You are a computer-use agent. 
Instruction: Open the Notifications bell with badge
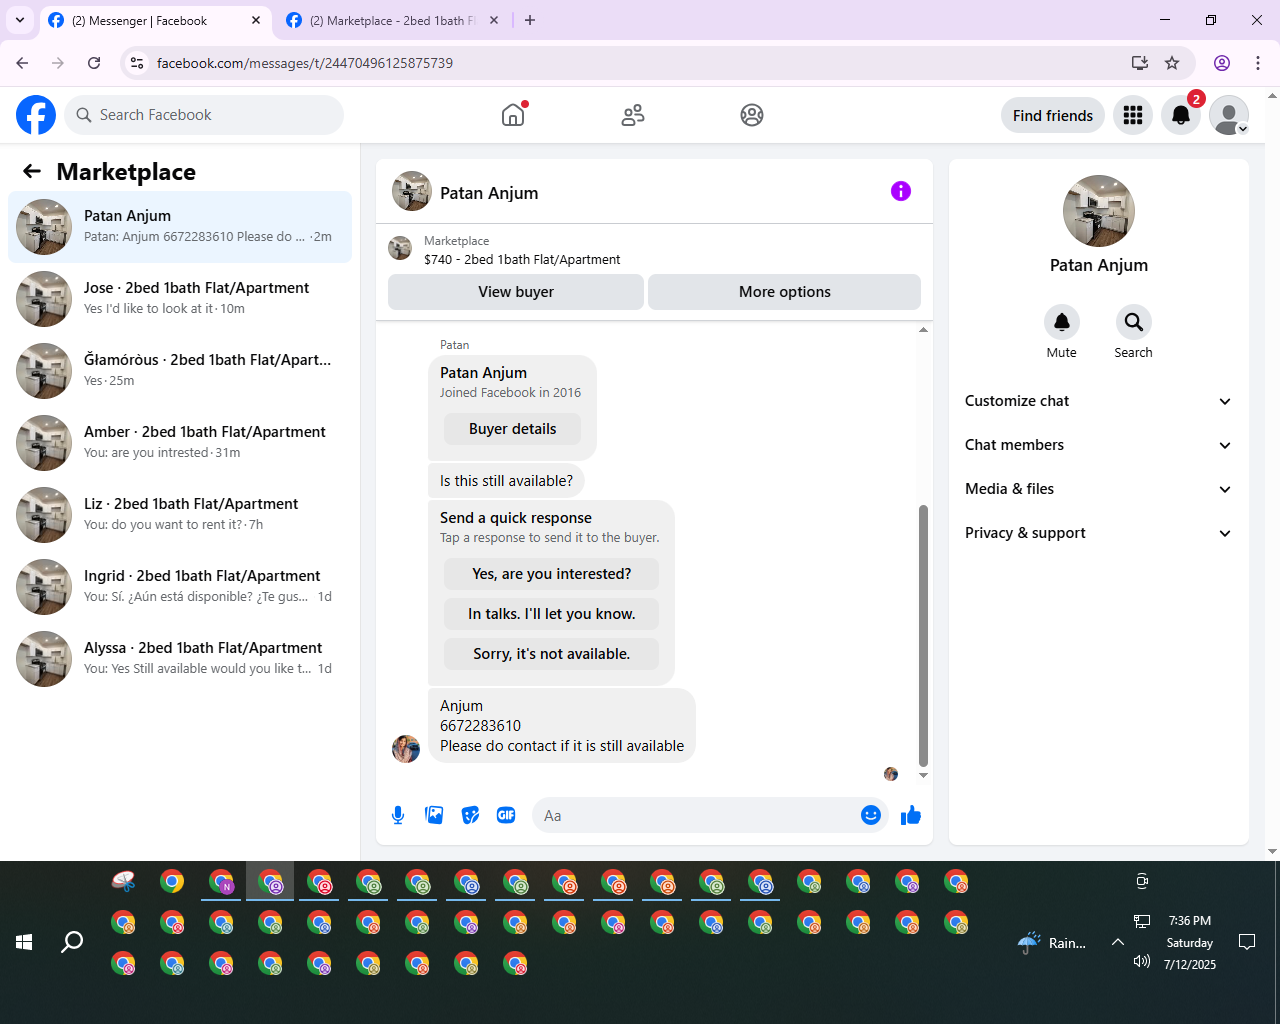pyautogui.click(x=1181, y=115)
